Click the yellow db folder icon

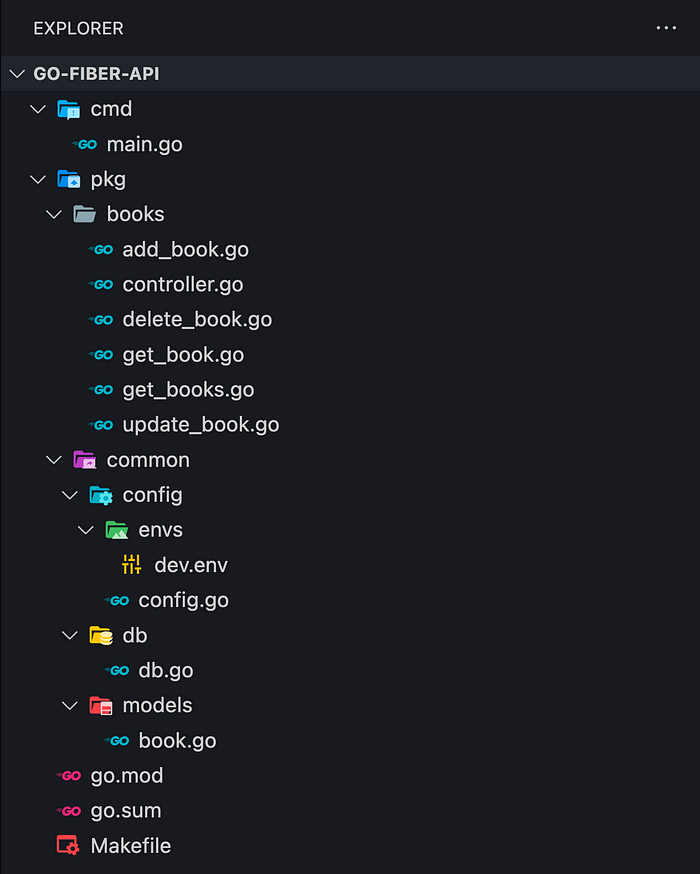coord(101,635)
